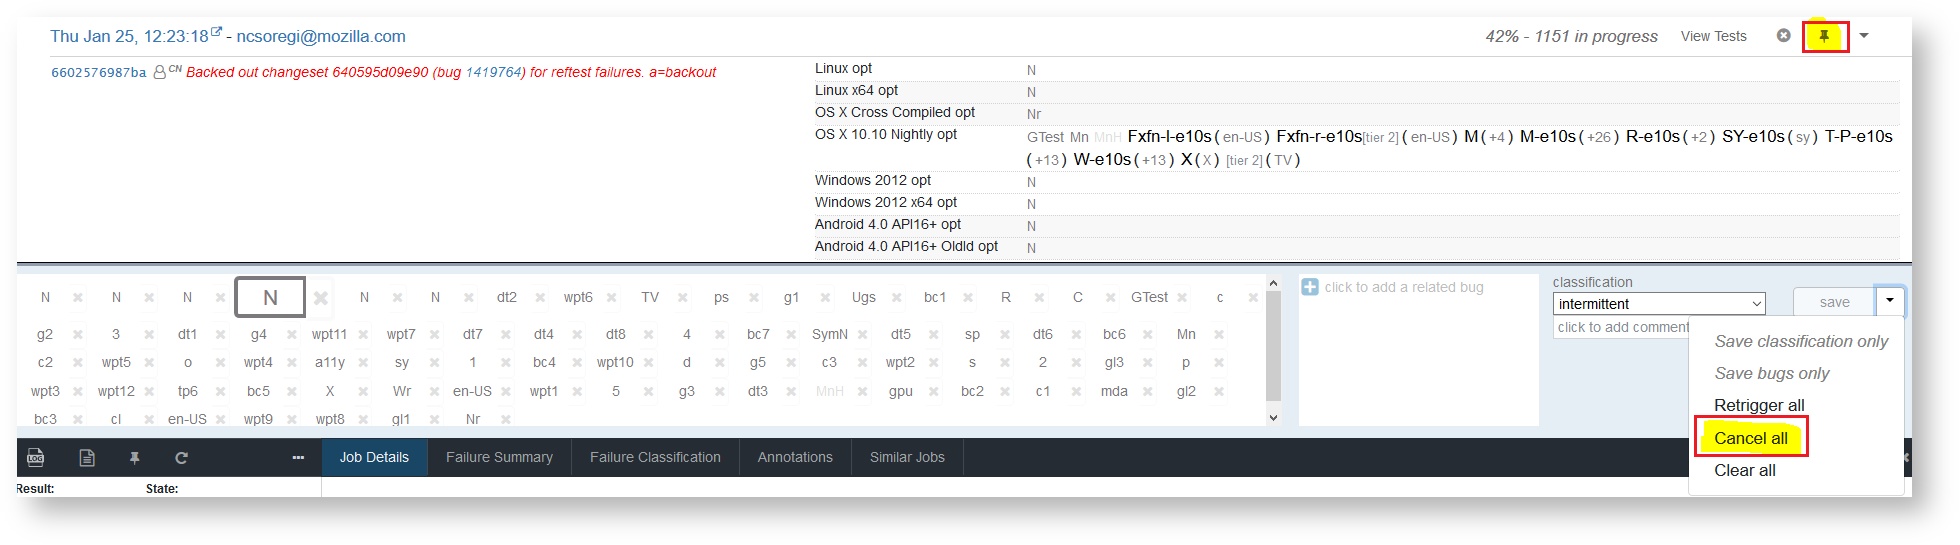Select Clear all from the menu
Image resolution: width=1960 pixels, height=545 pixels.
pyautogui.click(x=1745, y=471)
